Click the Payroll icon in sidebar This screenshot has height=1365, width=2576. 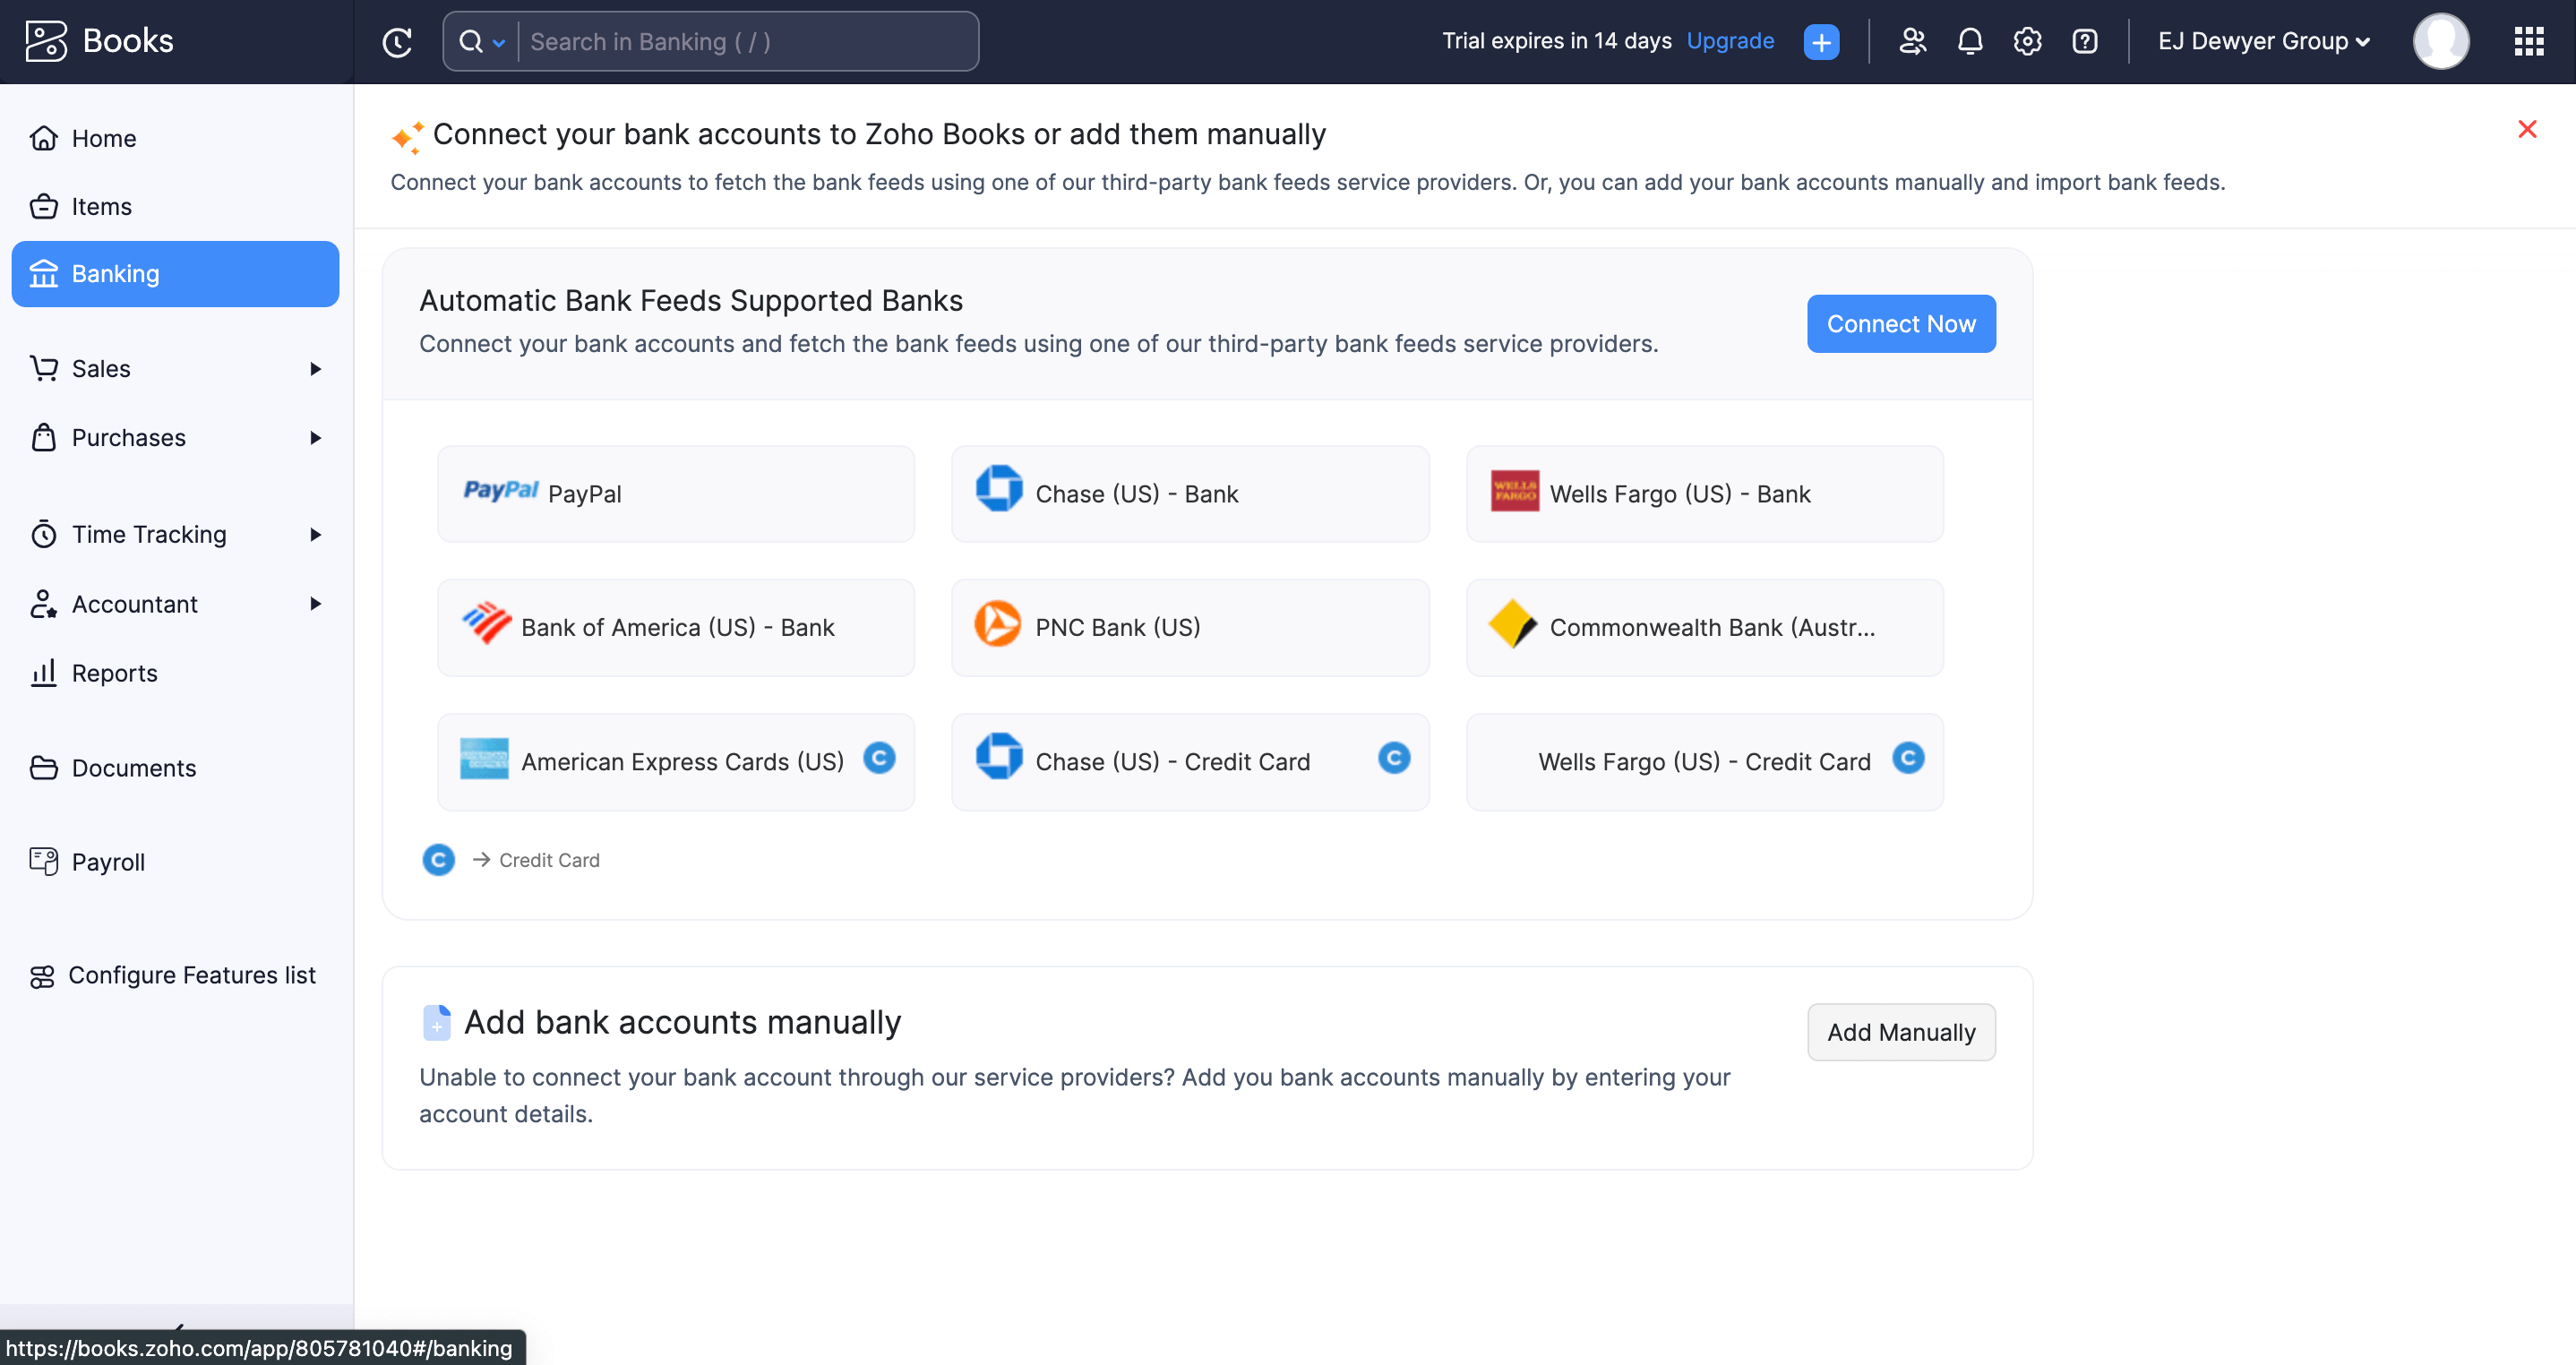[x=43, y=861]
